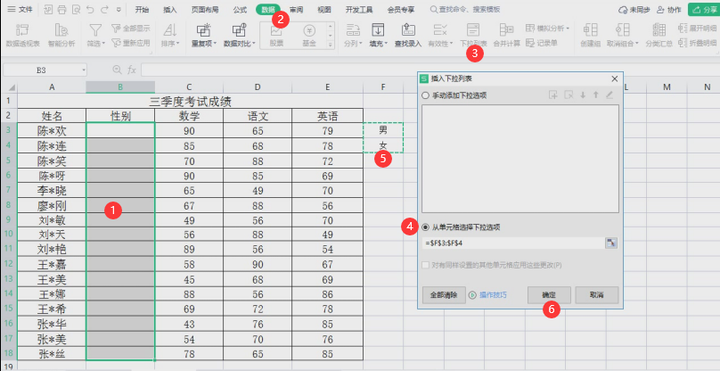Expand the 数据对比 dropdown arrow
This screenshot has width=720, height=371.
(x=253, y=44)
